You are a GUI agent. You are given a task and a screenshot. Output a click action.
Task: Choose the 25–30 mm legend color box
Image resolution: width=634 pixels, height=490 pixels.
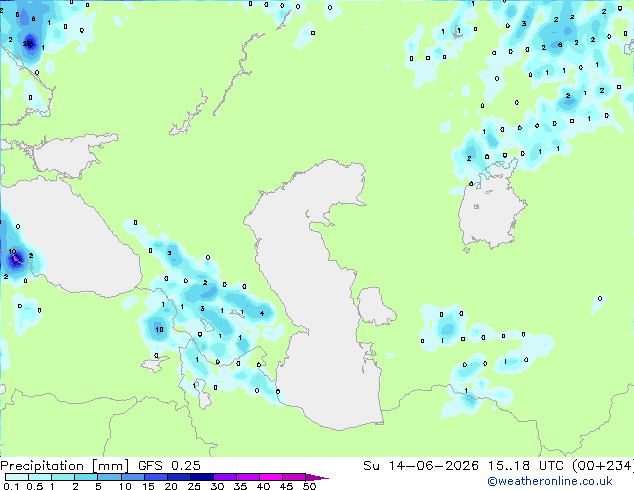[x=201, y=477]
